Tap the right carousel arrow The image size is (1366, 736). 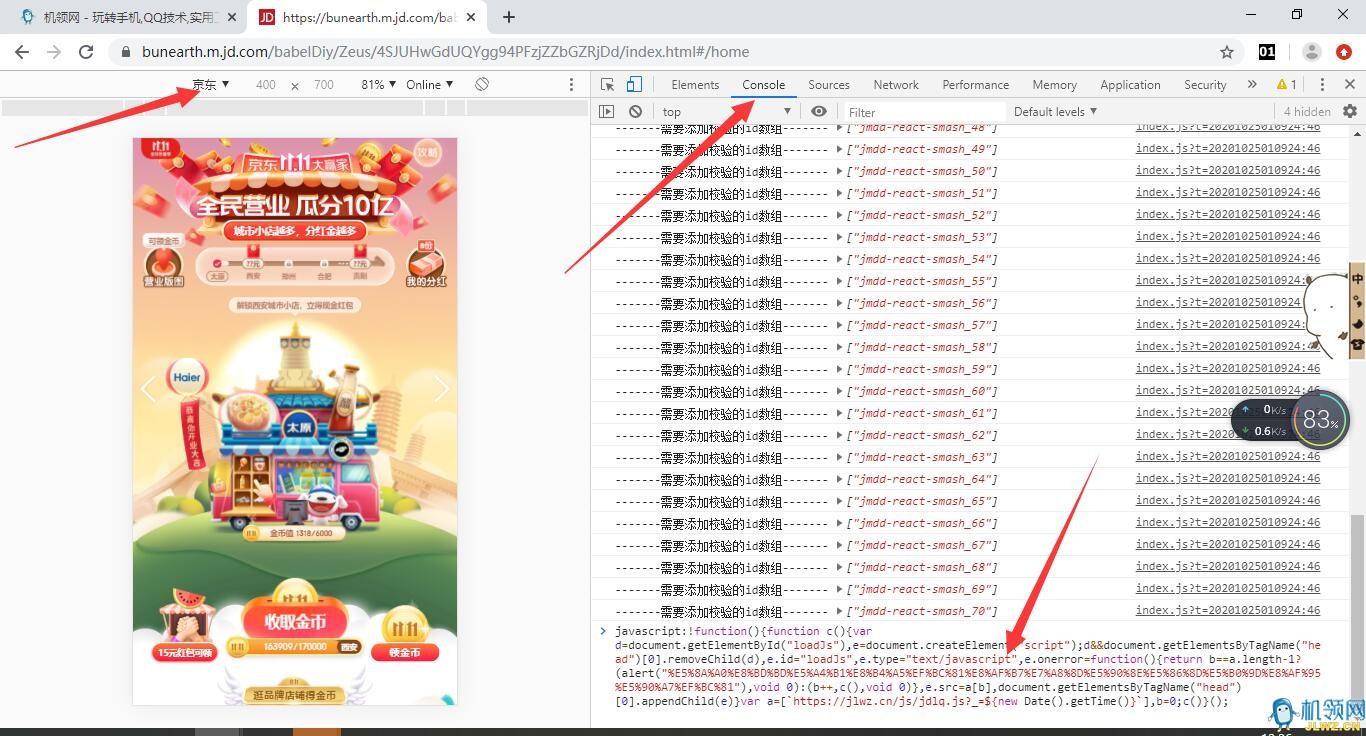441,388
